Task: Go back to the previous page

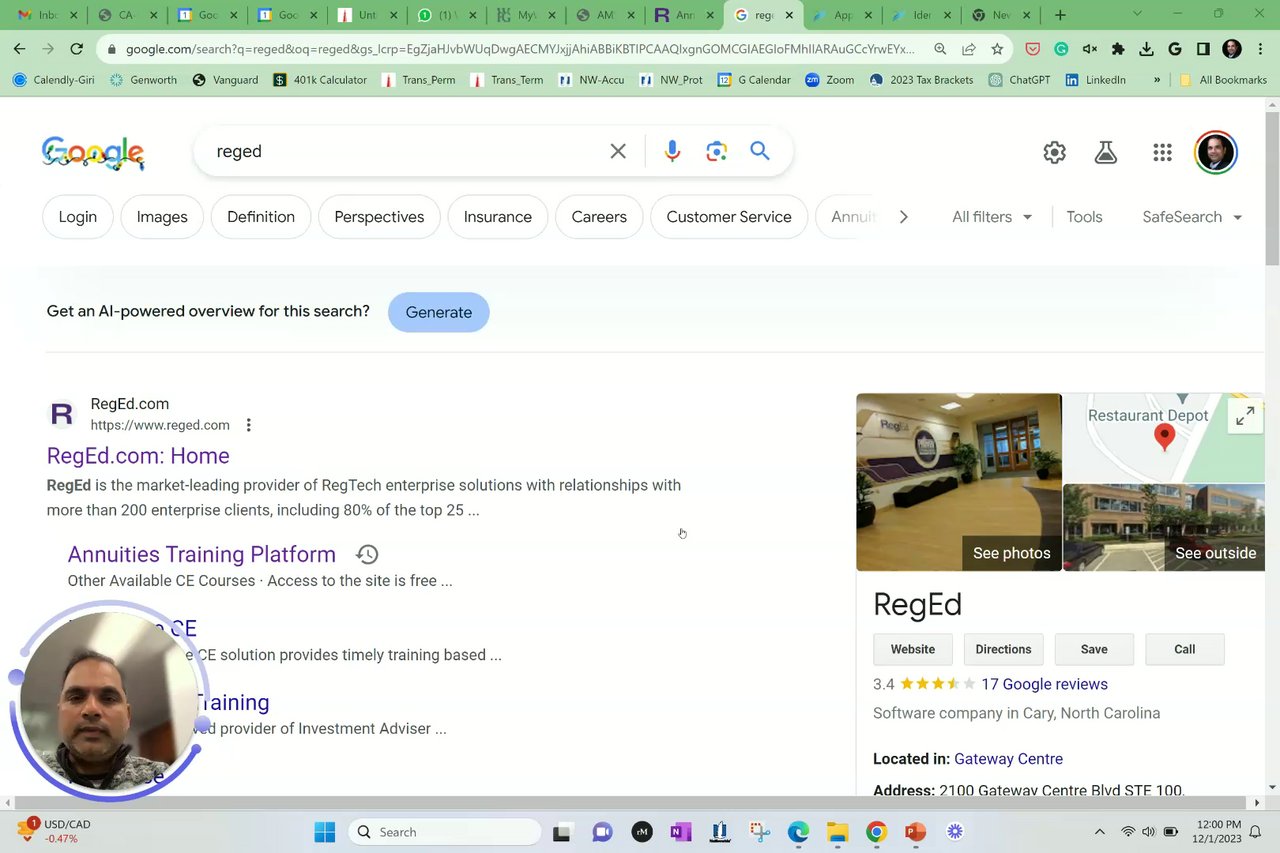Action: pyautogui.click(x=20, y=48)
